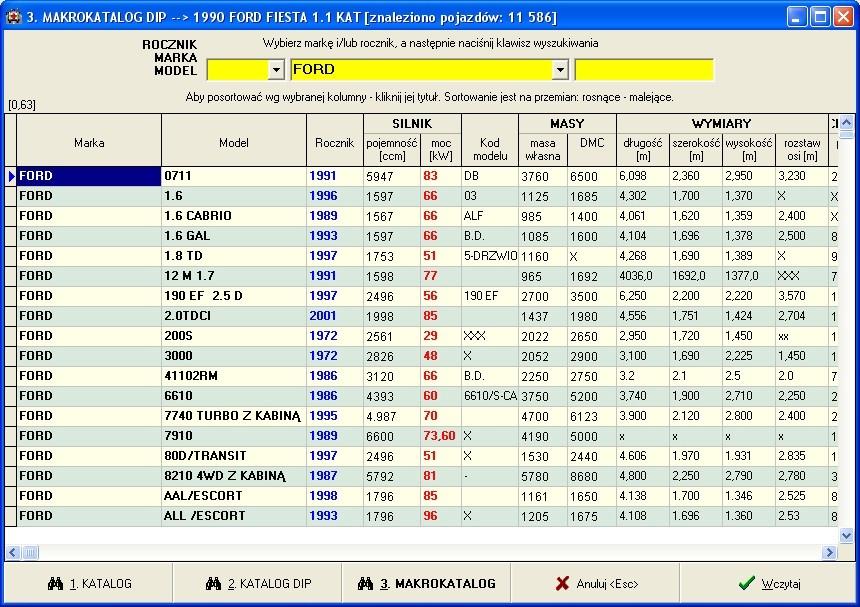860x607 pixels.
Task: Click the 6610/S-CA model code cell
Action: click(x=490, y=396)
